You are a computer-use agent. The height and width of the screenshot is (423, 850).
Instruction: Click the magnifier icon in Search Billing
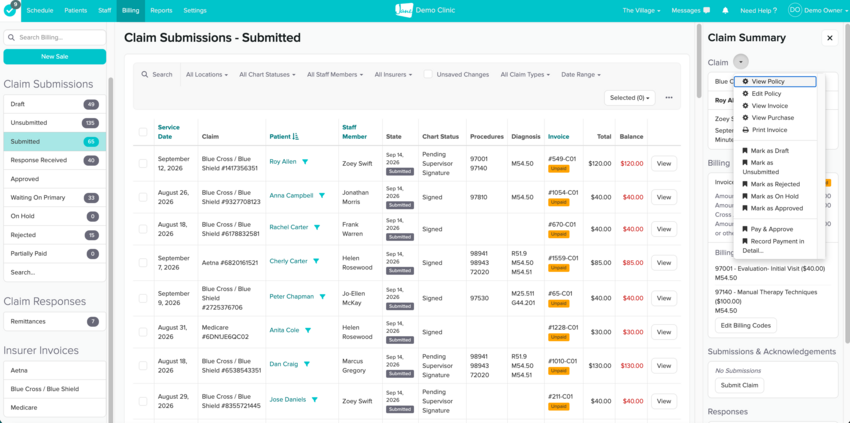pos(11,38)
